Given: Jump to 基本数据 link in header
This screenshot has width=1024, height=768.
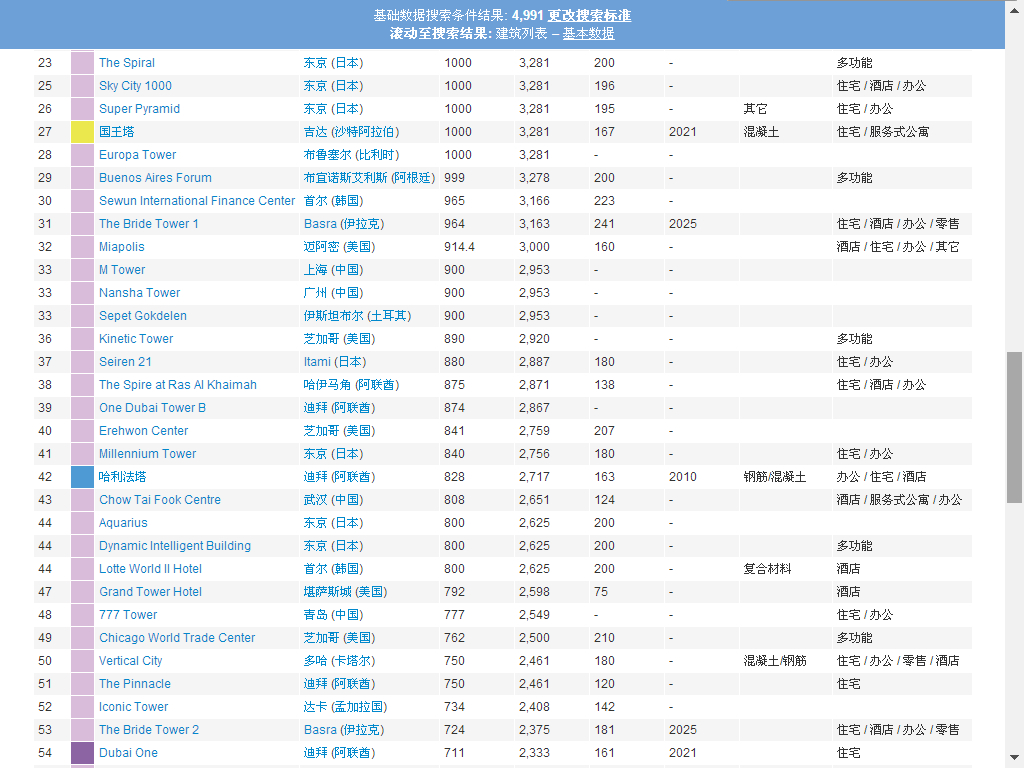Looking at the screenshot, I should click(588, 33).
